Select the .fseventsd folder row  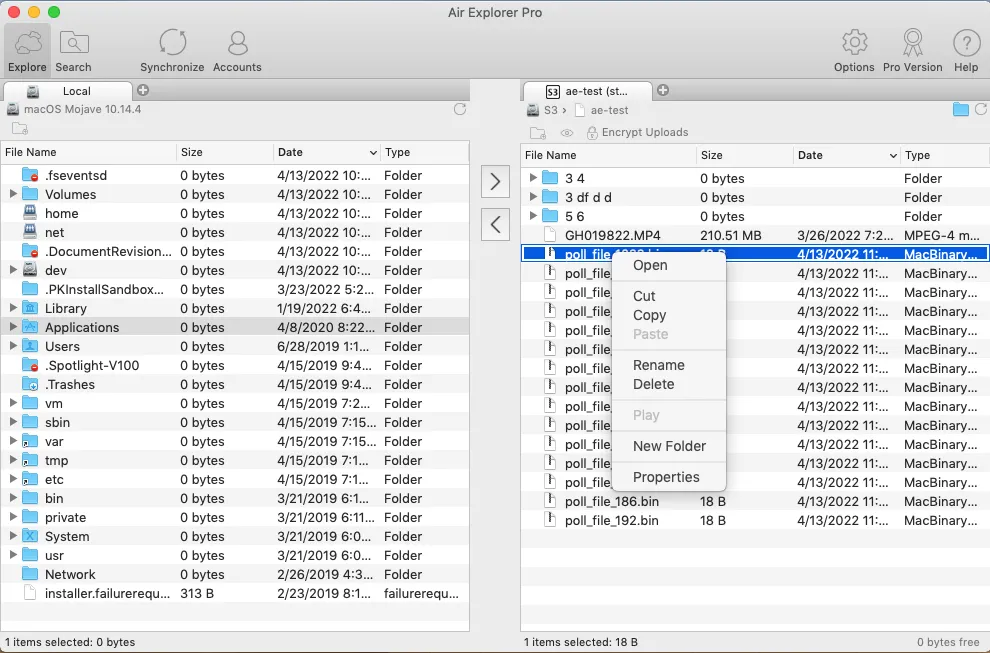pos(235,175)
